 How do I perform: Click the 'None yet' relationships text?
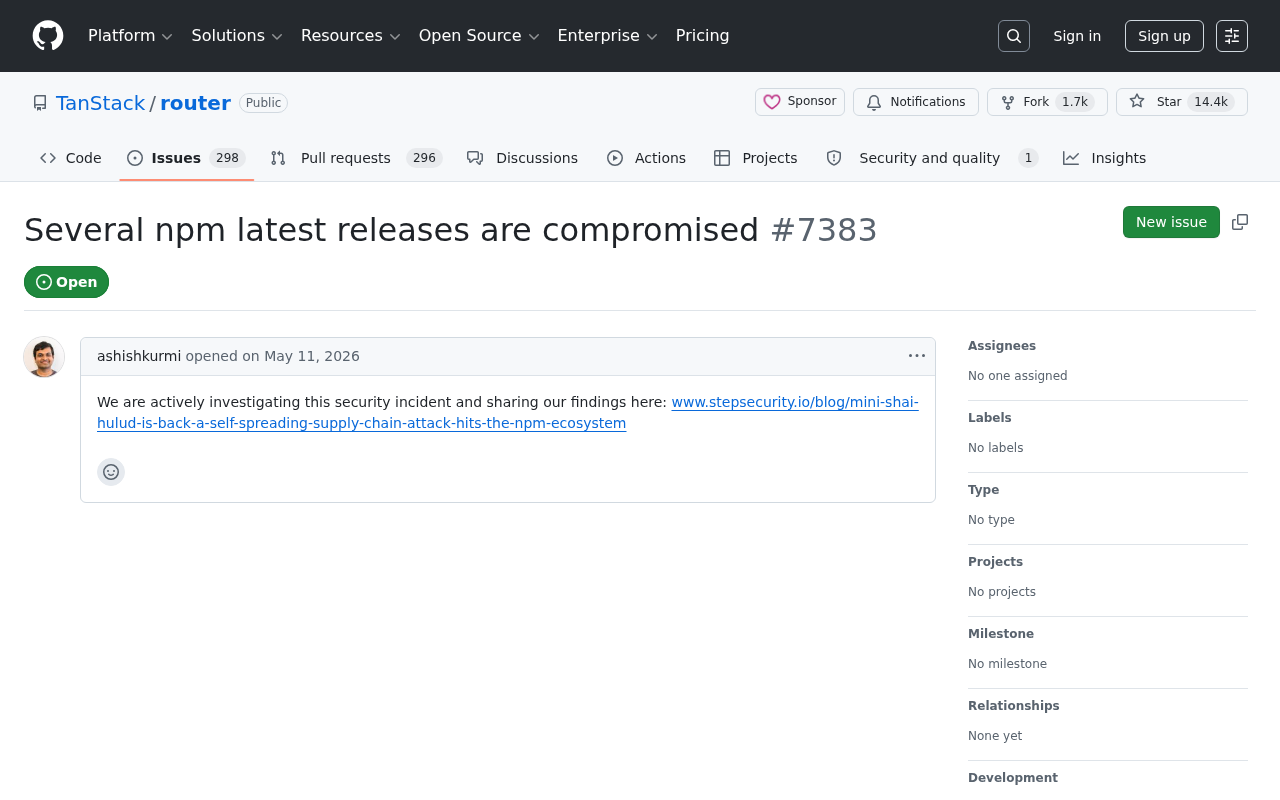[x=995, y=736]
